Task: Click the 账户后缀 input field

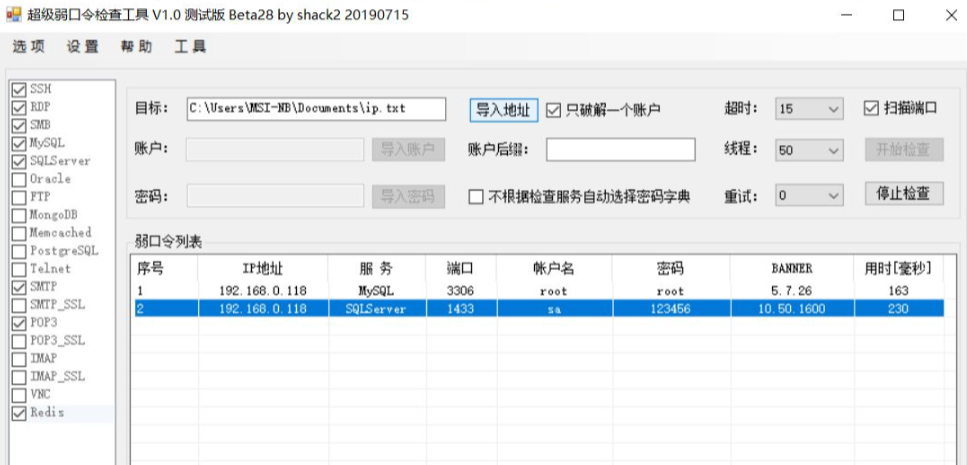Action: [x=620, y=150]
